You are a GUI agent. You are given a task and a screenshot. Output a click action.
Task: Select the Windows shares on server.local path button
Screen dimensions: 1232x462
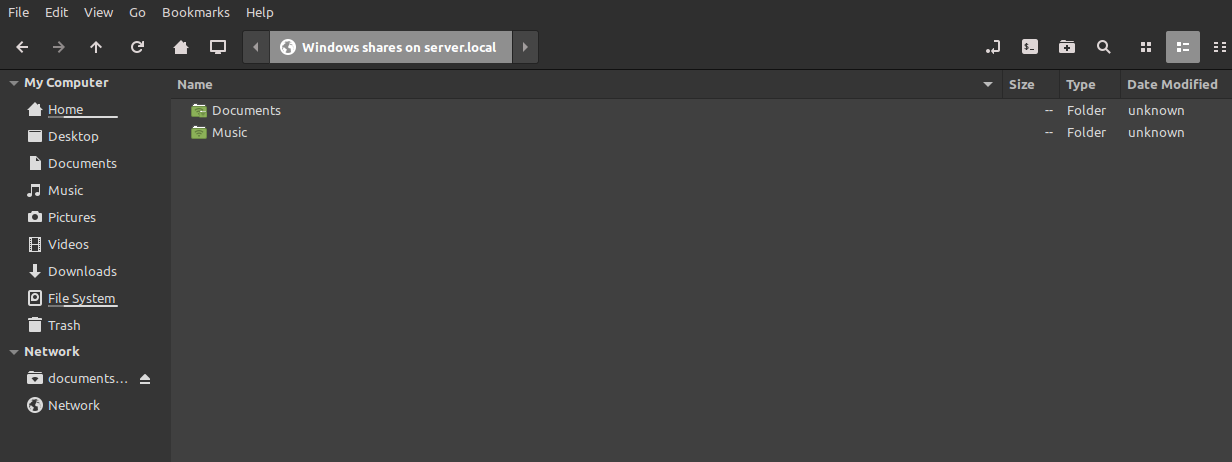point(390,47)
